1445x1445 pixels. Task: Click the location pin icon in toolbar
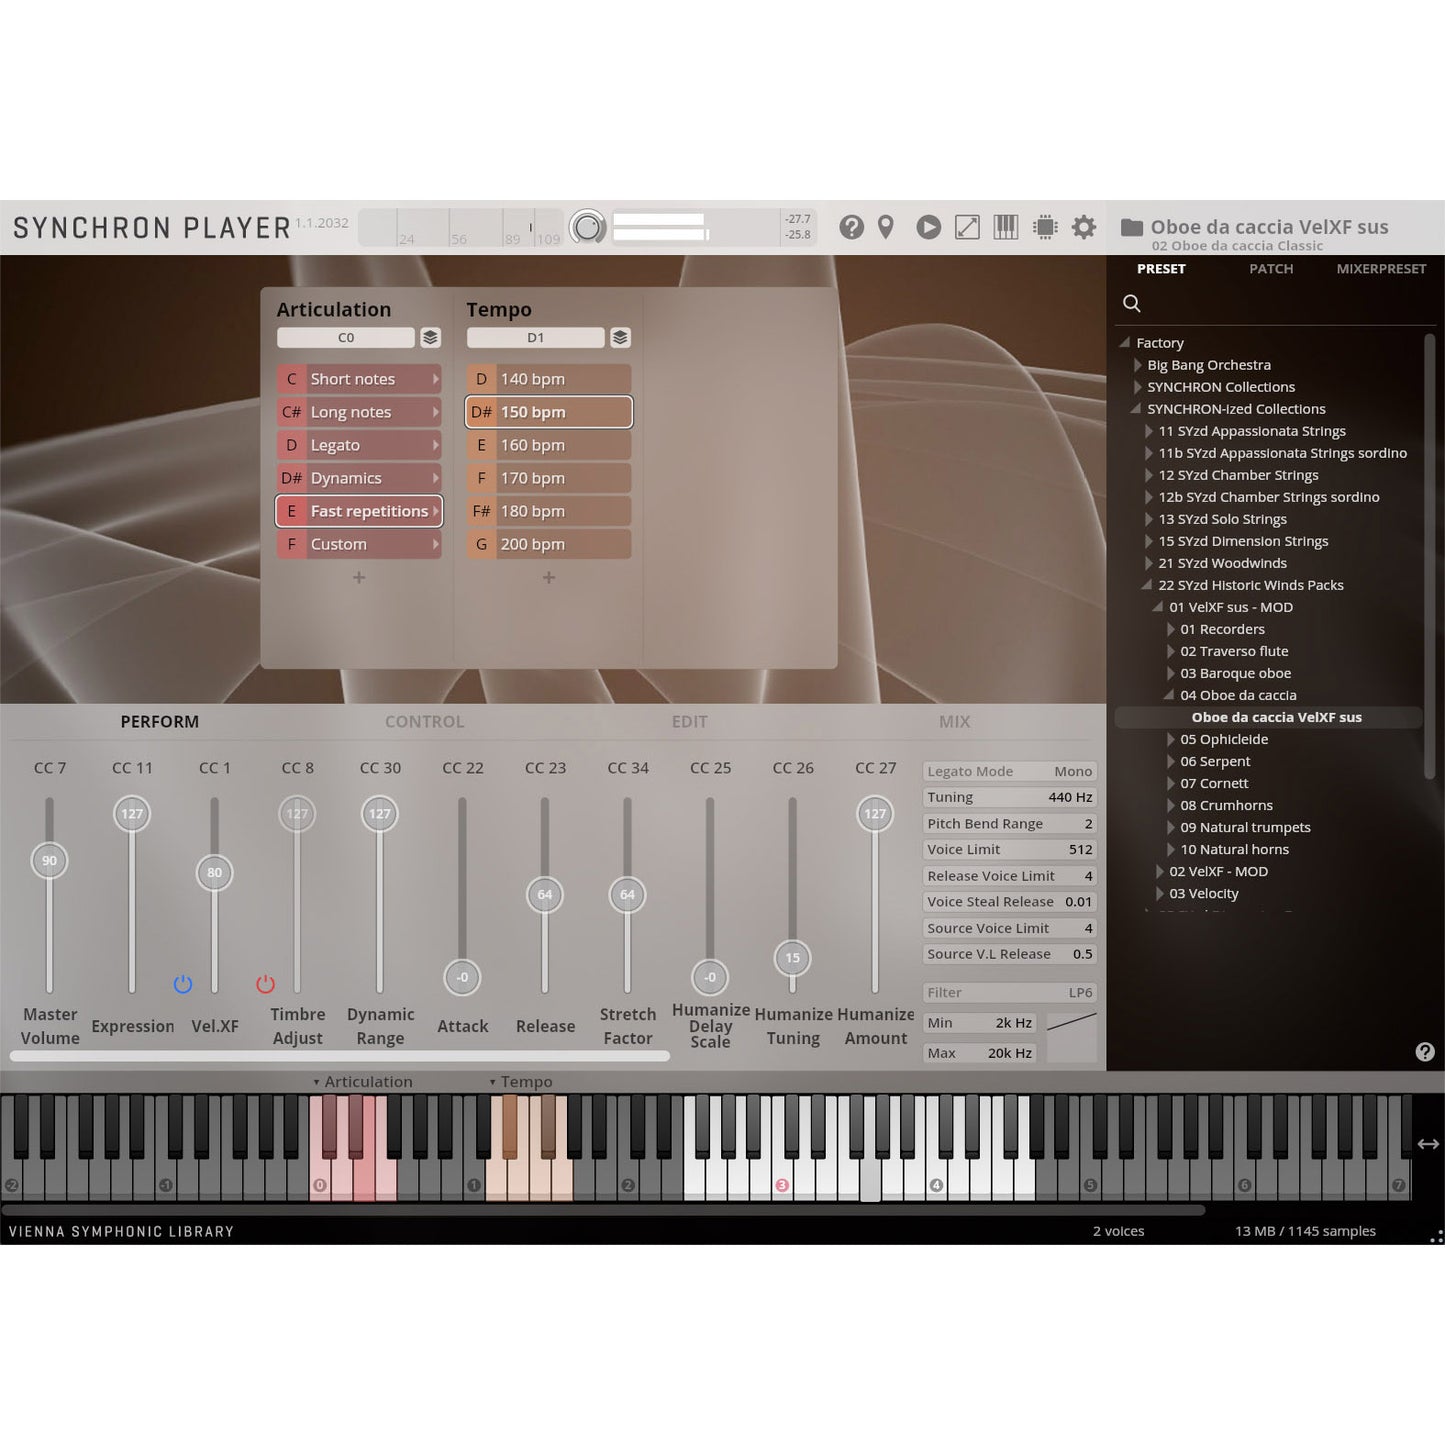pyautogui.click(x=886, y=228)
